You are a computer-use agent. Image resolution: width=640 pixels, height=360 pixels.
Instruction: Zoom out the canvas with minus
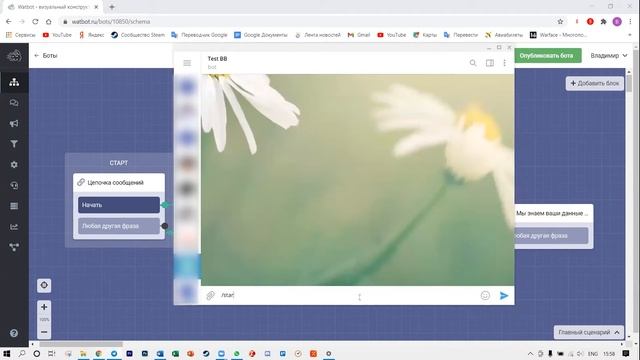(44, 332)
